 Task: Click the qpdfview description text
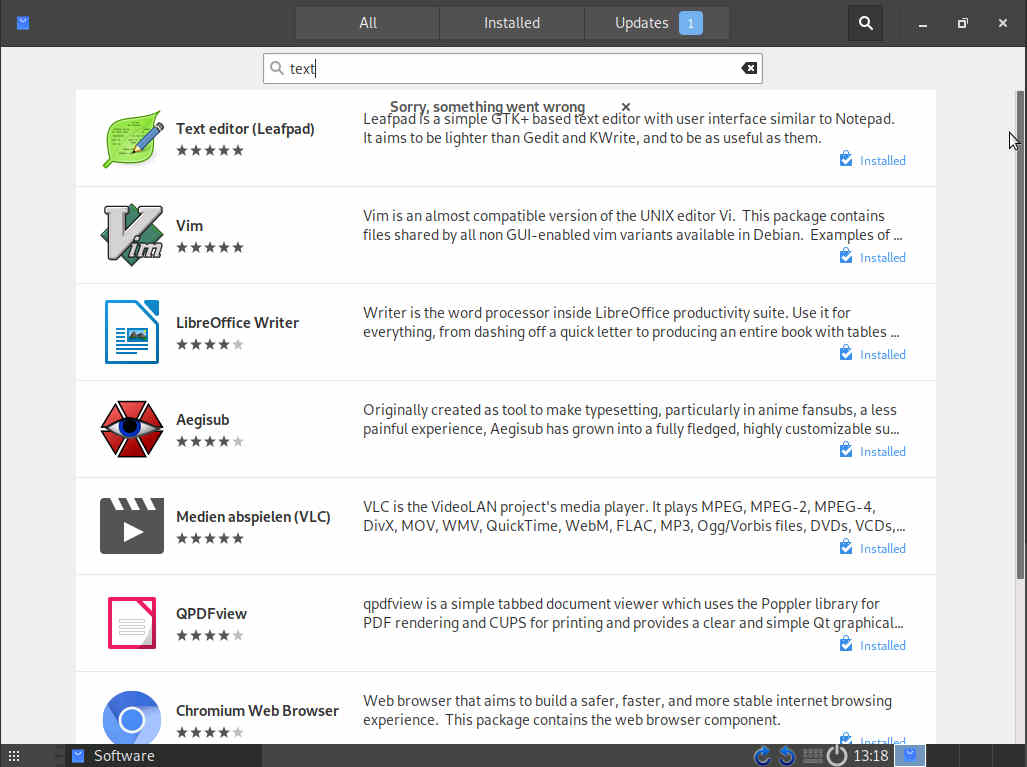pyautogui.click(x=633, y=613)
